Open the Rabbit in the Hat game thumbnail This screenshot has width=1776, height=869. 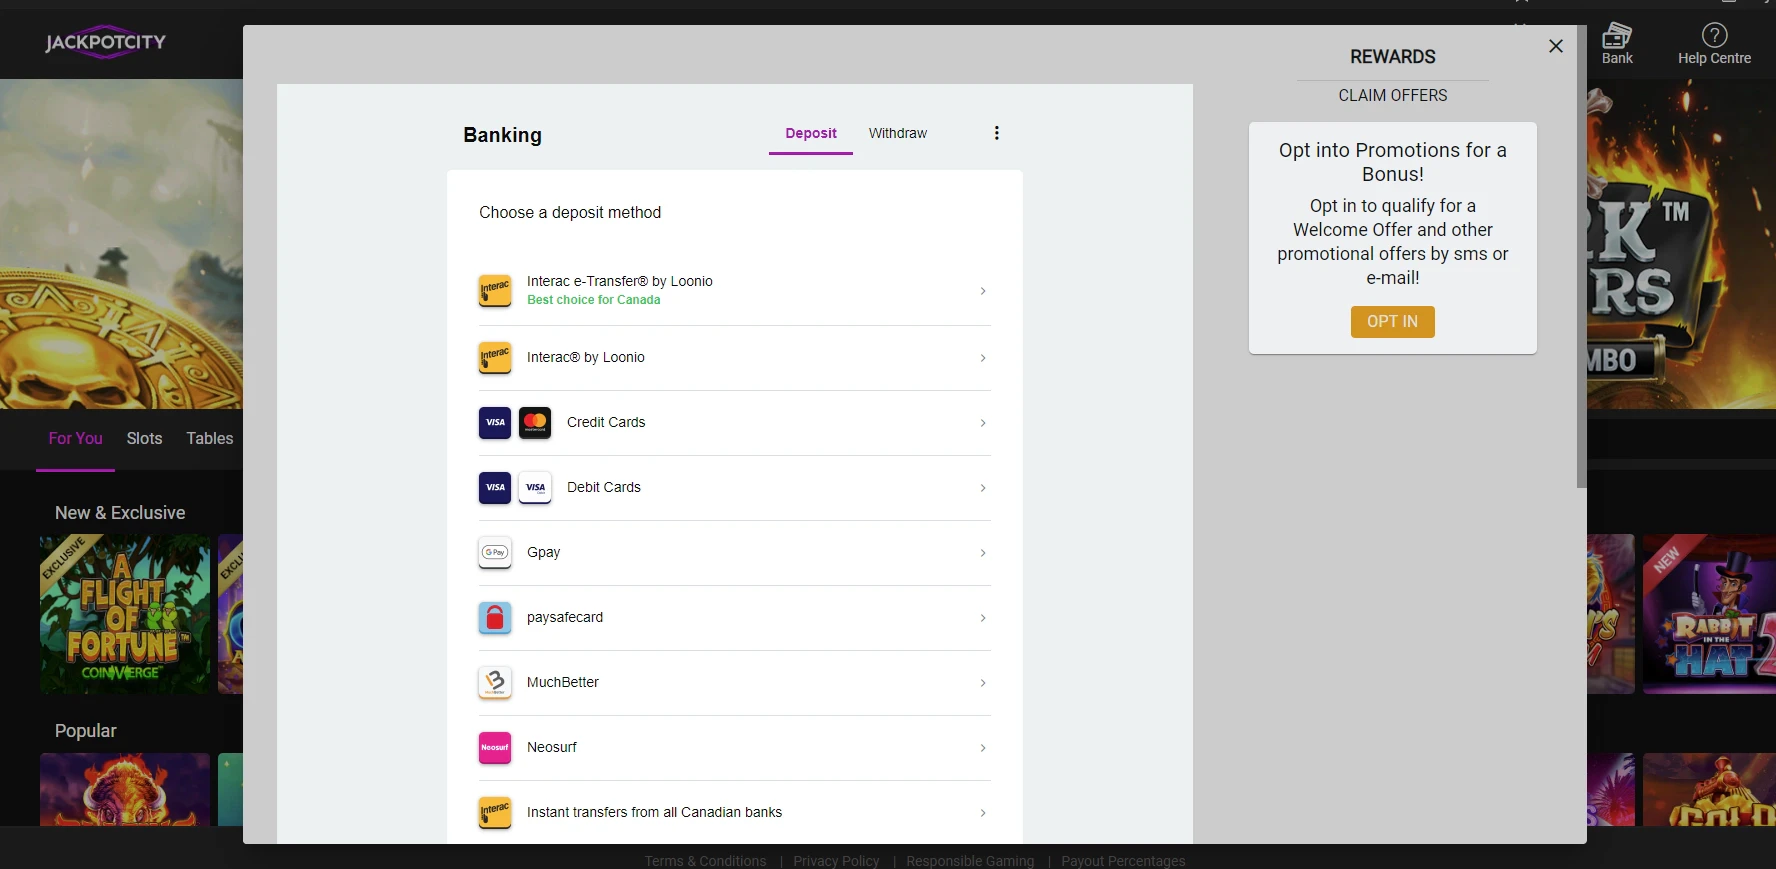(1709, 614)
